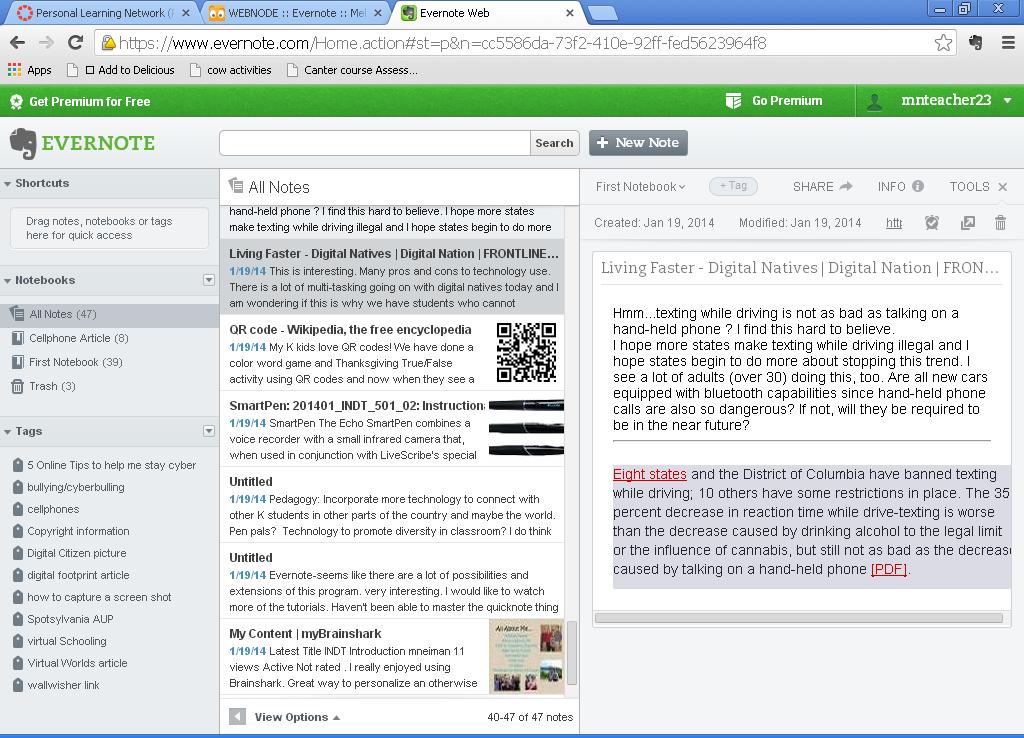Screen dimensions: 1024x738
Task: Go to previous page of notes arrow
Action: 238,716
